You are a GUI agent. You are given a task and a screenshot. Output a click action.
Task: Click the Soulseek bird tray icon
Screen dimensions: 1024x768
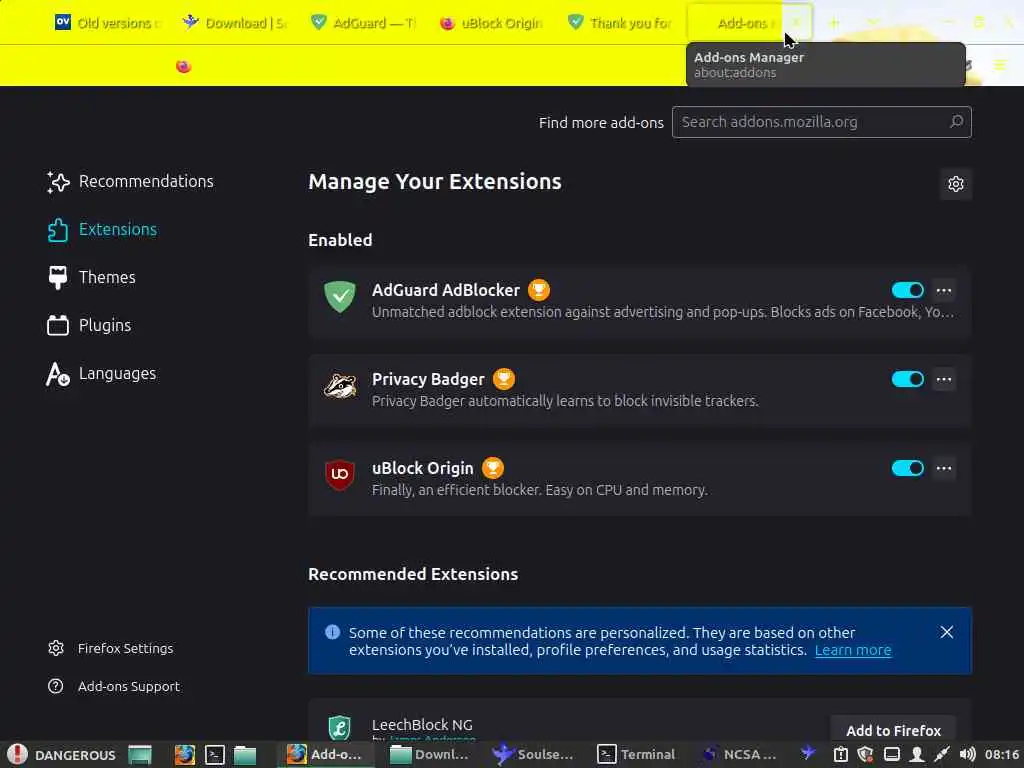pyautogui.click(x=808, y=752)
